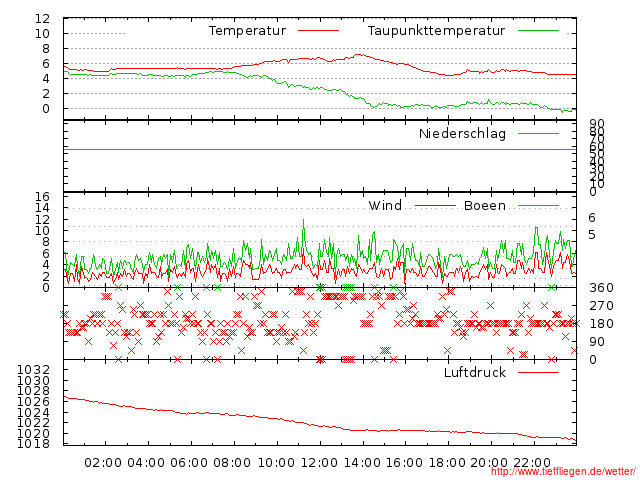Click the 02:00 time axis label
This screenshot has height=480, width=640.
pyautogui.click(x=103, y=463)
